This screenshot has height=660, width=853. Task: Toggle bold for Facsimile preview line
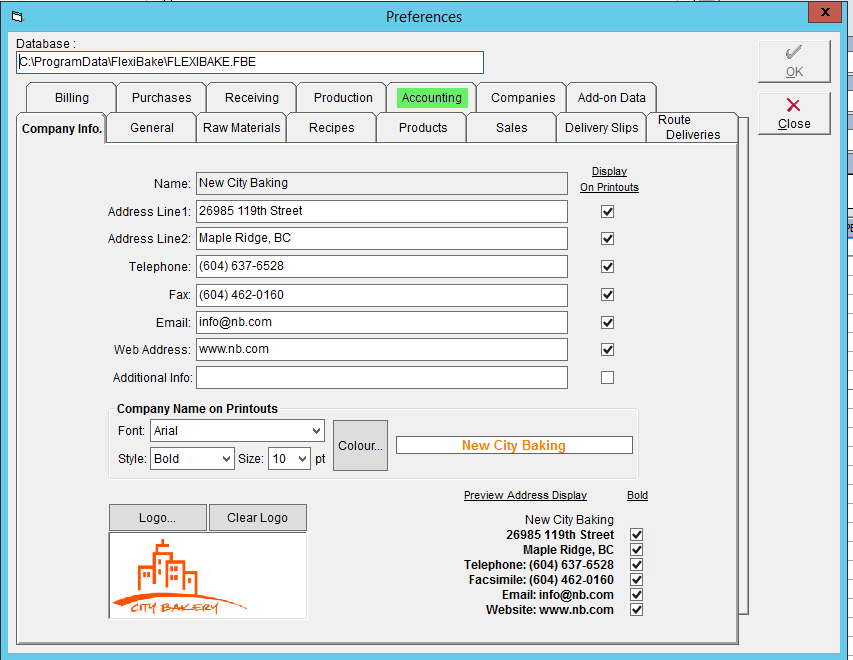coord(636,579)
